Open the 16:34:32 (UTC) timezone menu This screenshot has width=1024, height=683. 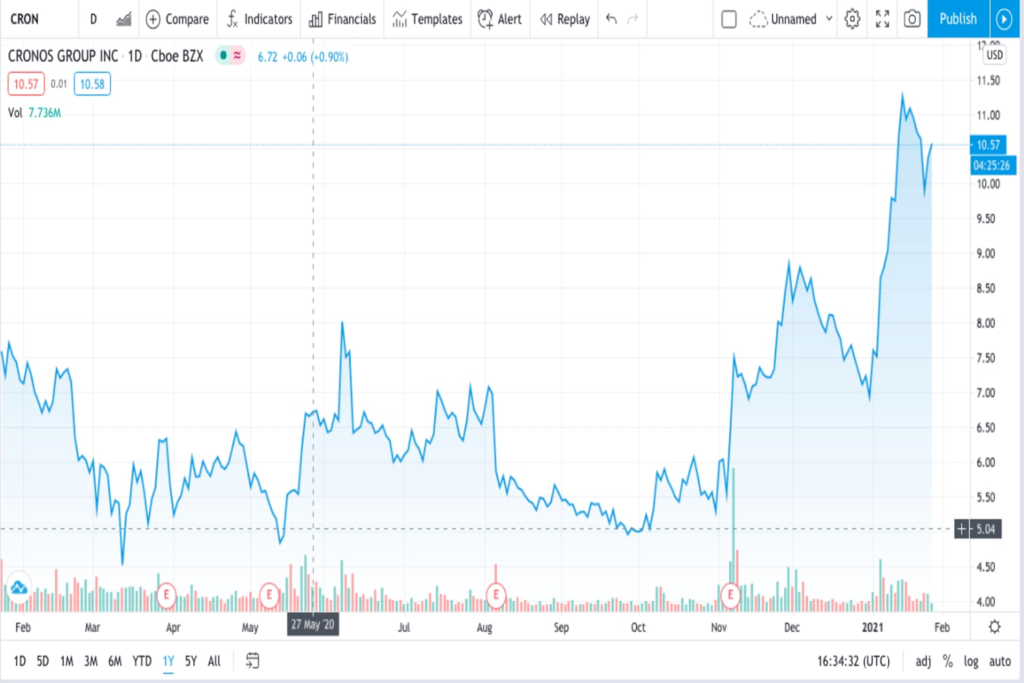click(x=853, y=661)
